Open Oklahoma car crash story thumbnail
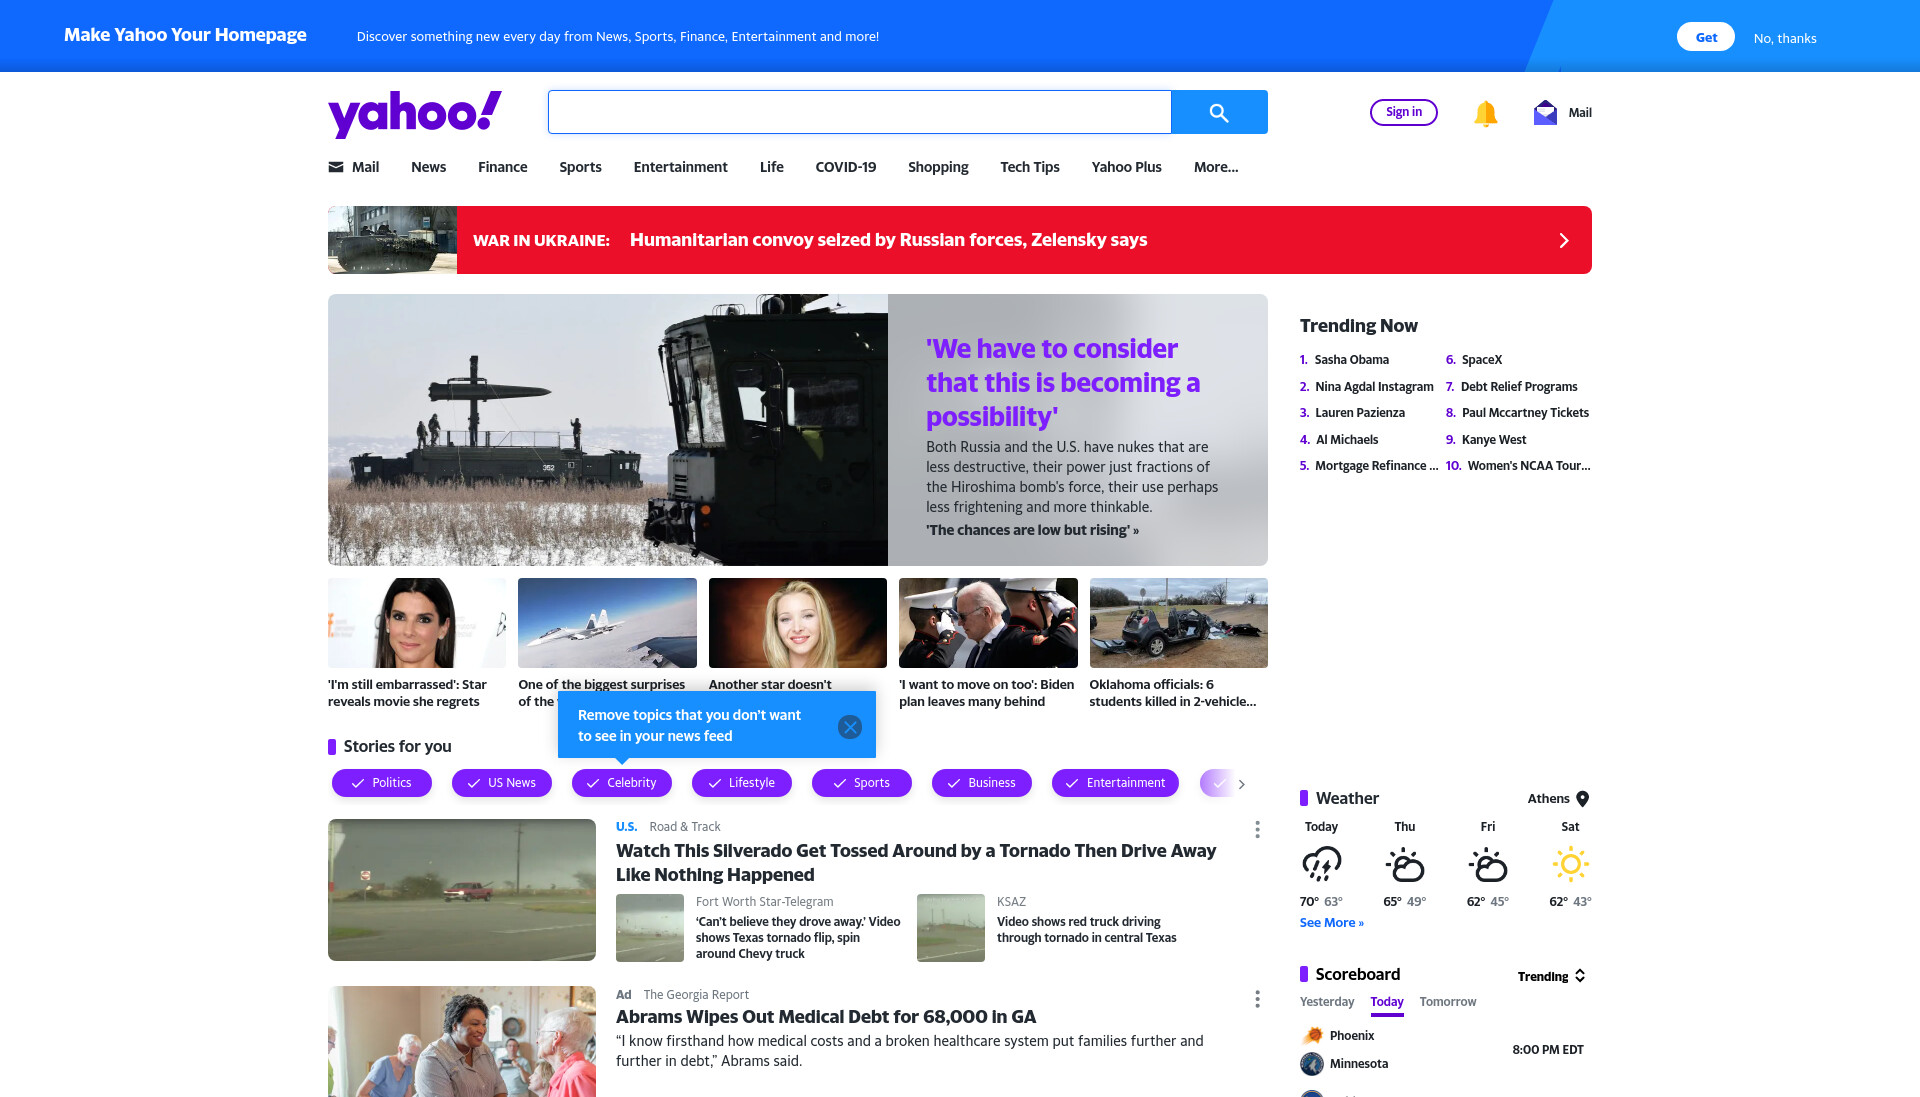Viewport: 1920px width, 1097px height. [1178, 623]
